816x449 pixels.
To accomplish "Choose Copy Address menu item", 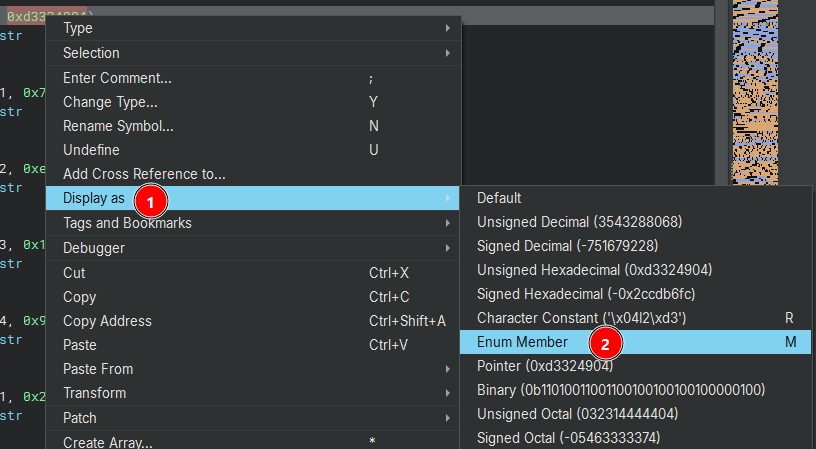I will click(x=107, y=321).
